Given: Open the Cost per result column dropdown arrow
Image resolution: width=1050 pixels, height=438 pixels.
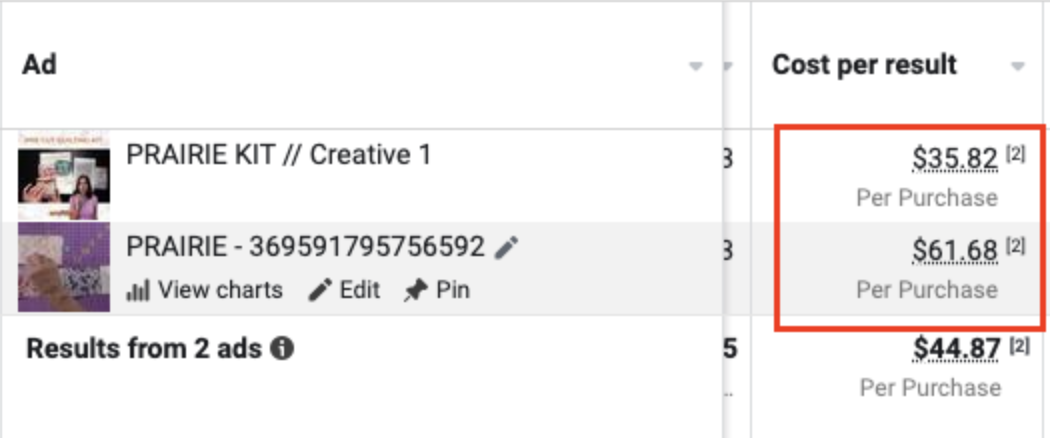Looking at the screenshot, I should click(1018, 67).
